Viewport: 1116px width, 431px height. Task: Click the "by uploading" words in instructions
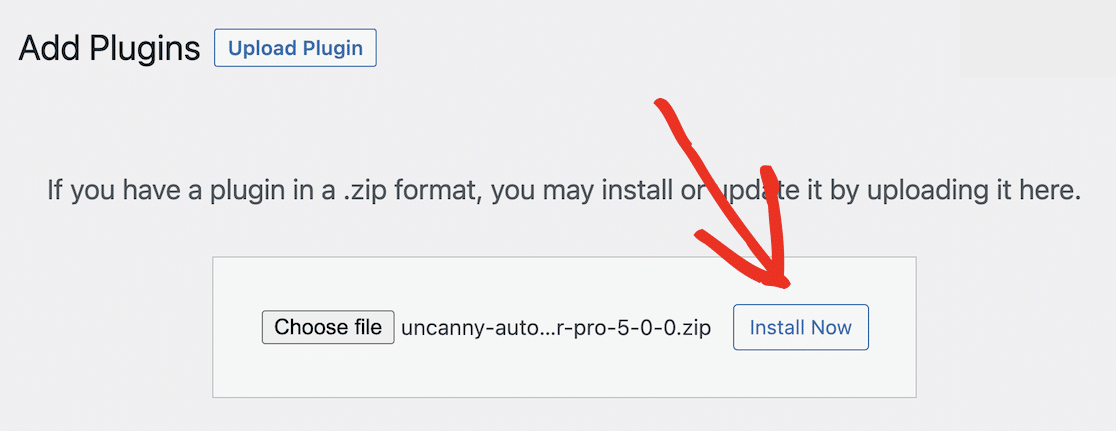point(885,191)
